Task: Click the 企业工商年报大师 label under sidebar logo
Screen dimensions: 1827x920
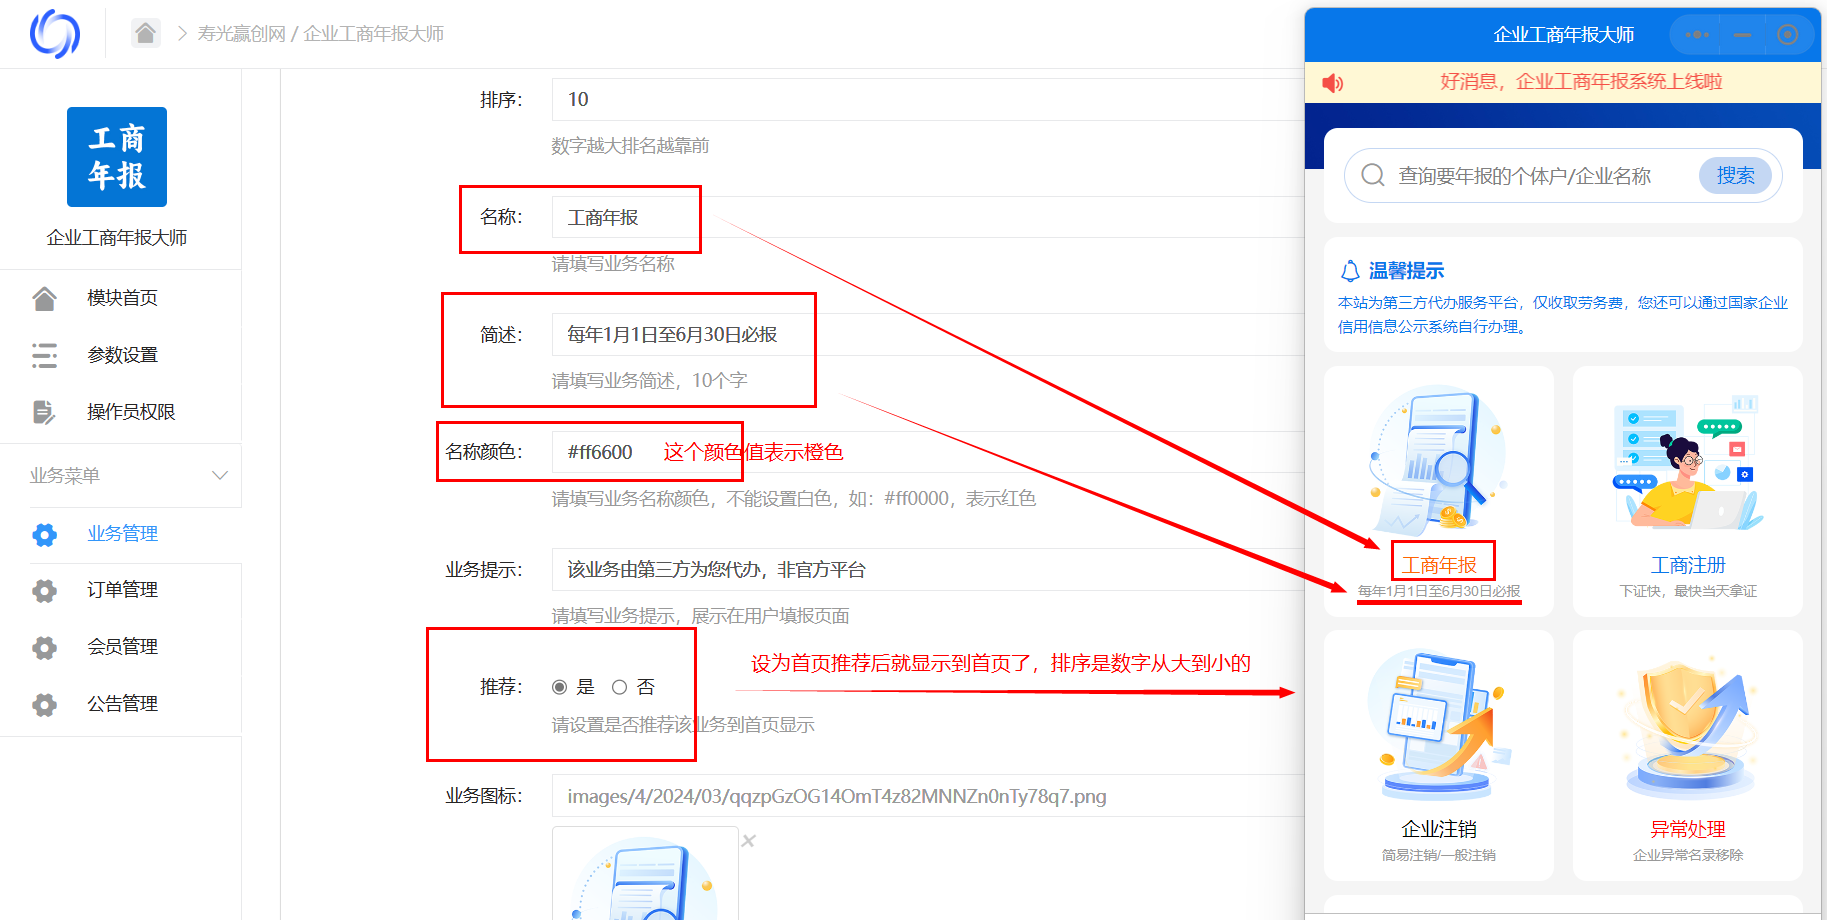Action: 117,238
